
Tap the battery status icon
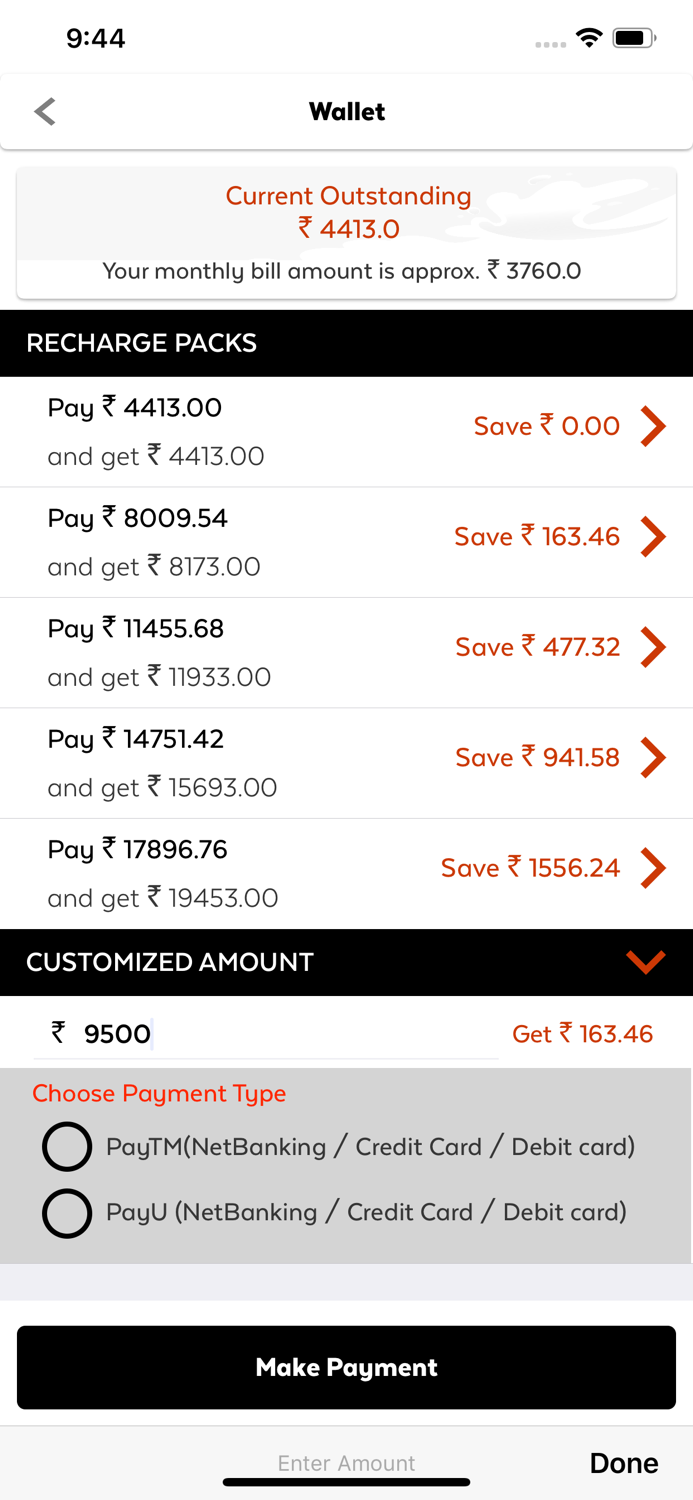pyautogui.click(x=634, y=38)
